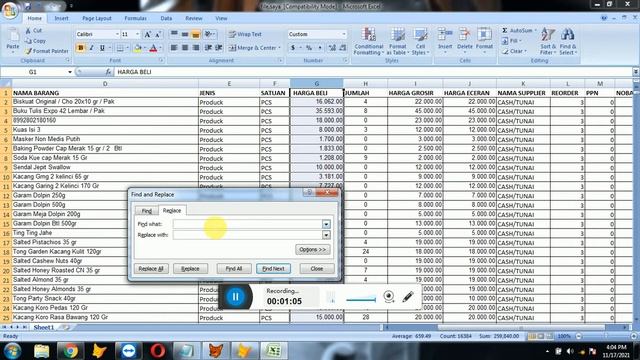Toggle Italic formatting
The width and height of the screenshot is (640, 360).
[91, 48]
